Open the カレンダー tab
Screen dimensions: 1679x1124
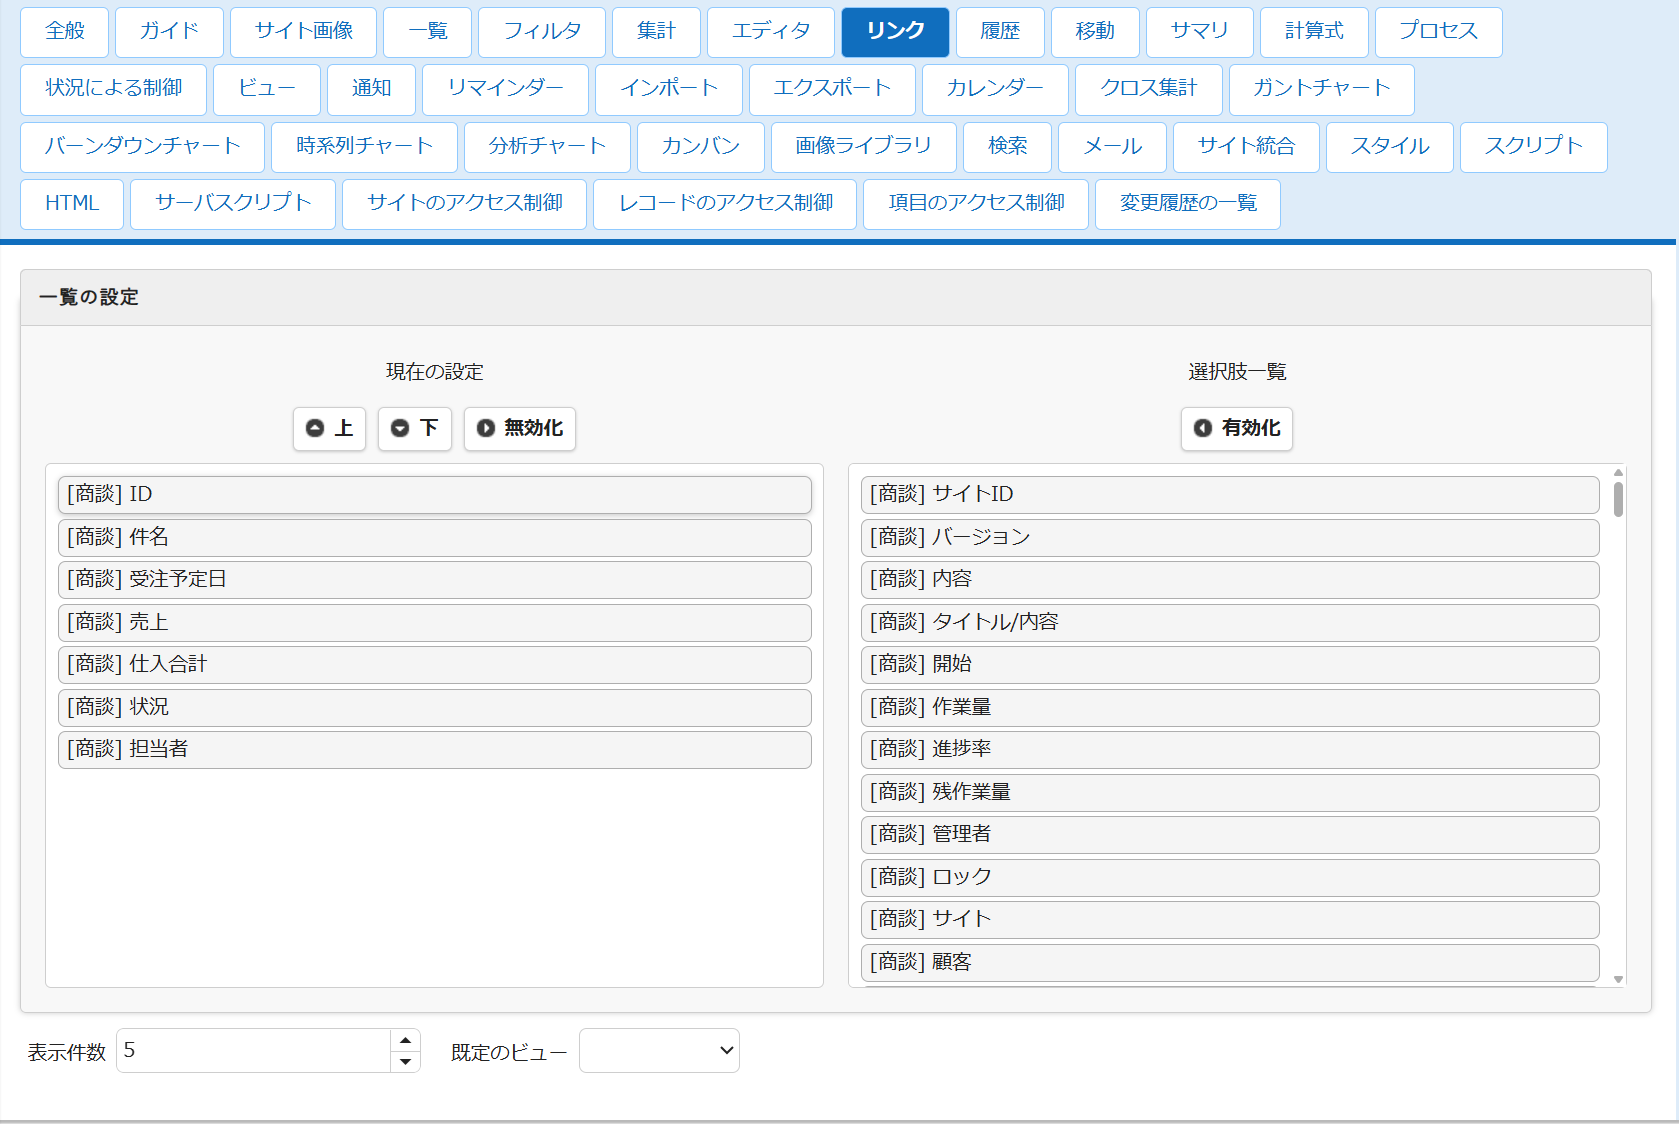click(x=995, y=89)
